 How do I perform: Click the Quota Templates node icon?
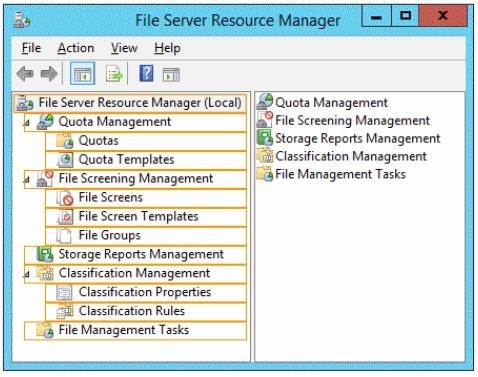click(x=65, y=160)
